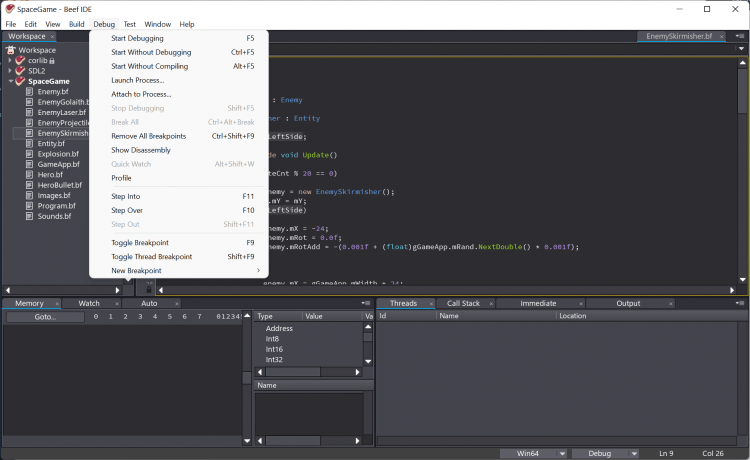Click the SDL2 project checkmark icon
The width and height of the screenshot is (750, 460).
click(x=20, y=71)
